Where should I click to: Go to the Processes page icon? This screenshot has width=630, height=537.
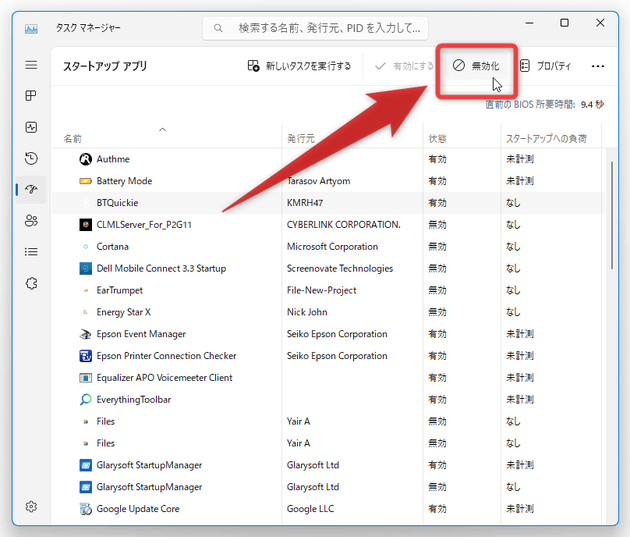[31, 96]
